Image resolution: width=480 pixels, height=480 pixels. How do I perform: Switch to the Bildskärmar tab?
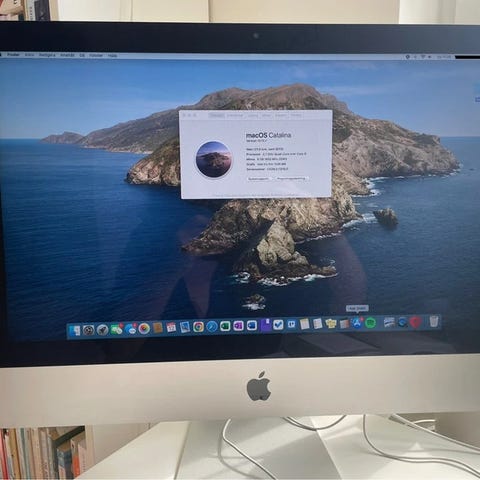[x=235, y=115]
